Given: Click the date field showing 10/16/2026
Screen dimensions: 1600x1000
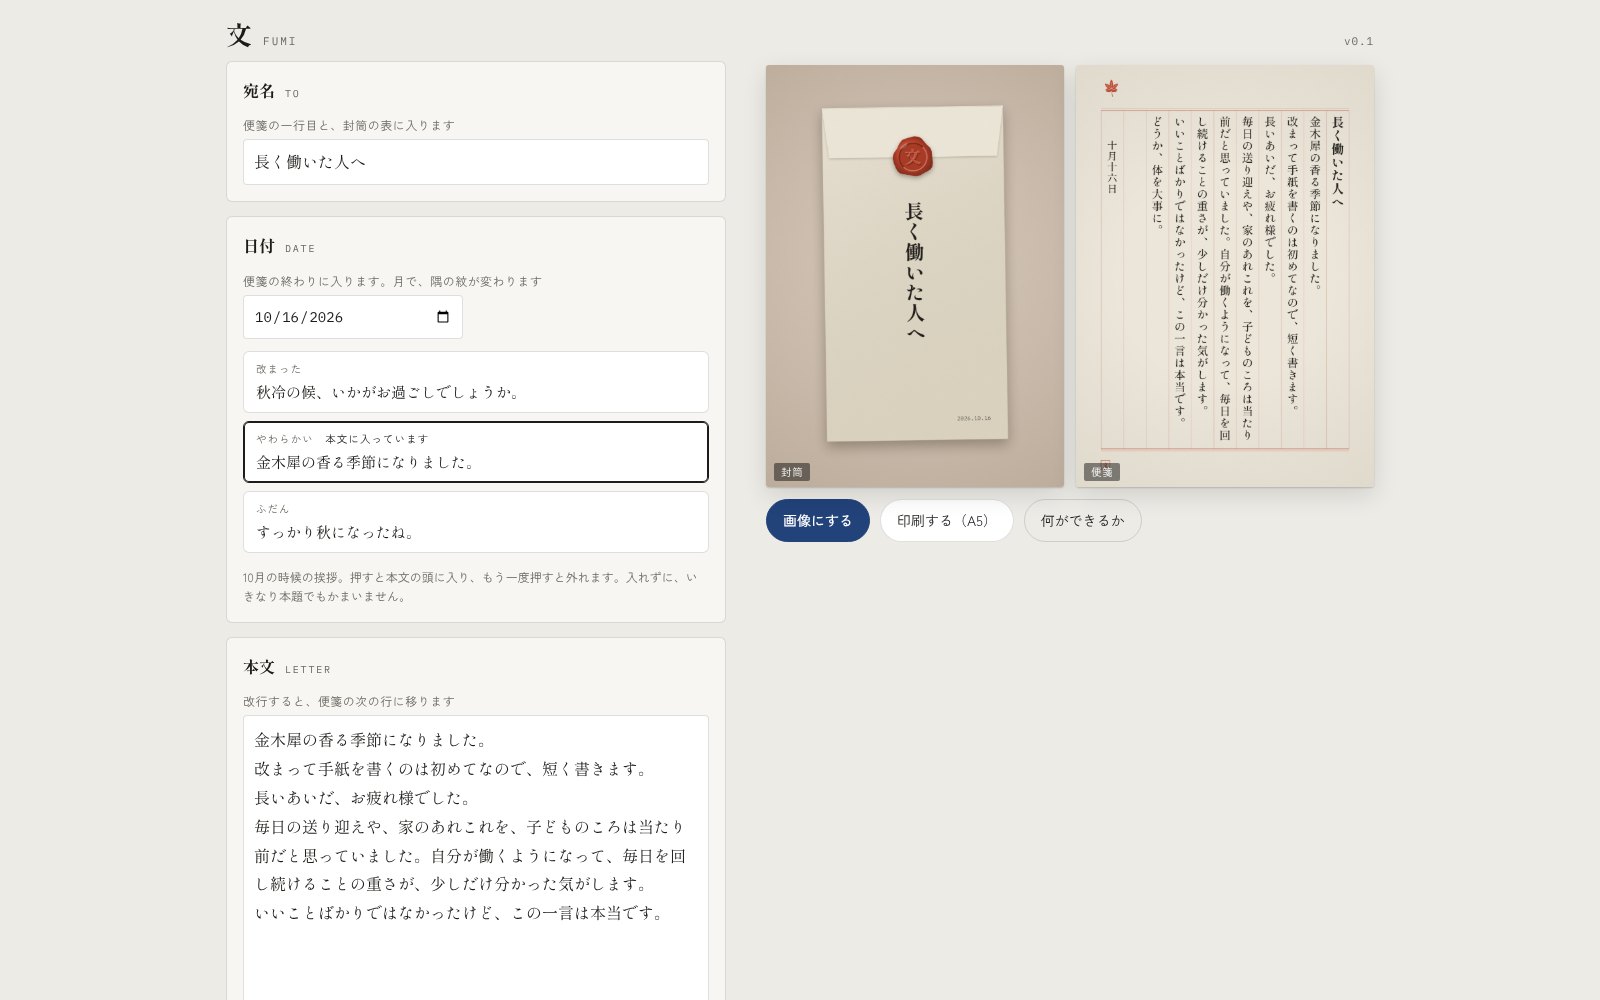Looking at the screenshot, I should click(353, 317).
